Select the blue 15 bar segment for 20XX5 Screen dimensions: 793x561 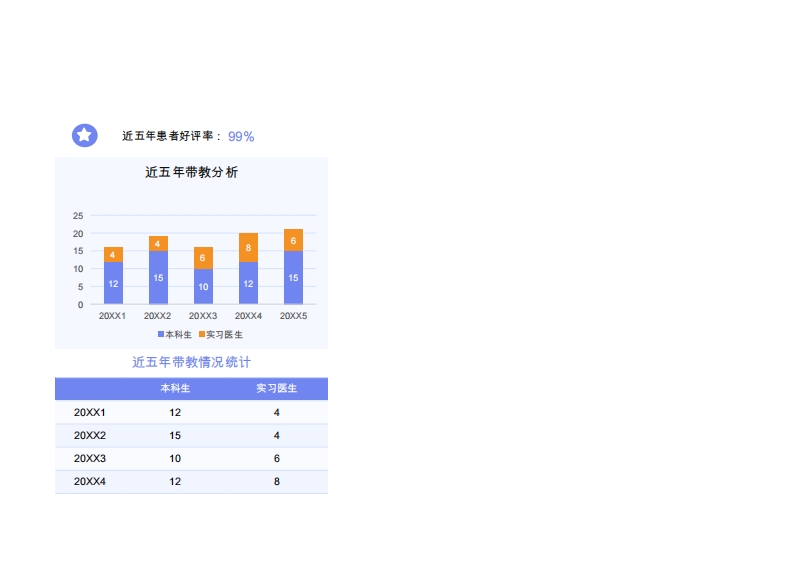(293, 278)
